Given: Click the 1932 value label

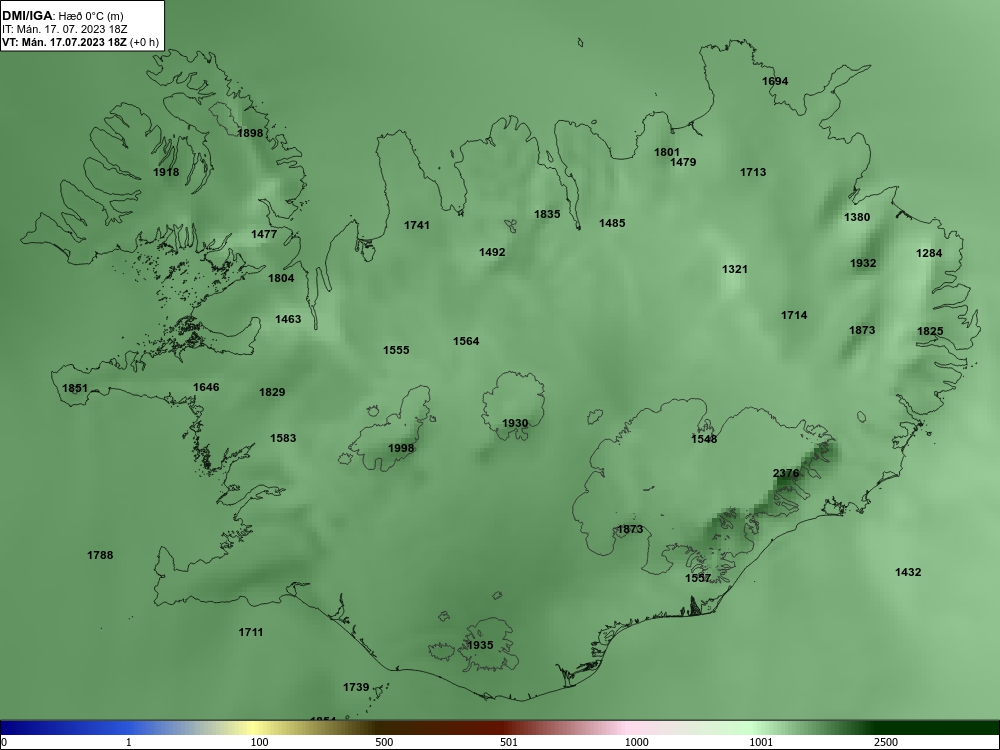Looking at the screenshot, I should pyautogui.click(x=864, y=263).
